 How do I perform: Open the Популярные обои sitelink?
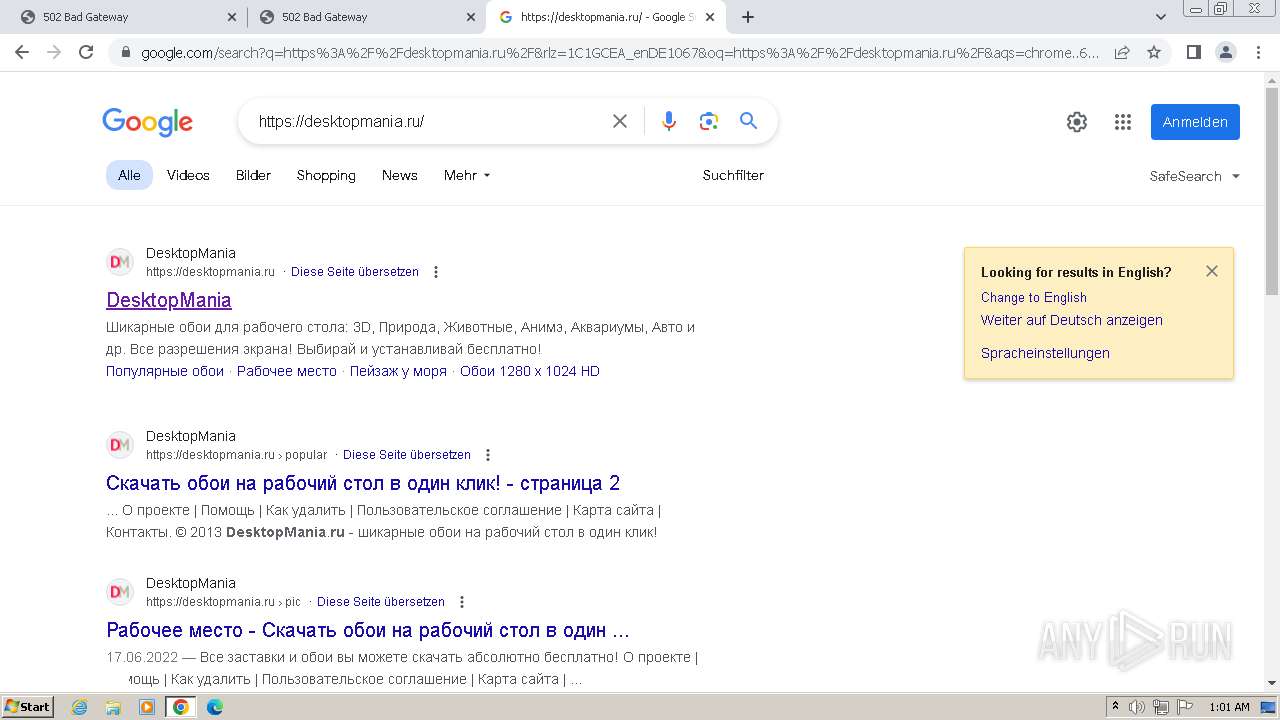(x=165, y=371)
